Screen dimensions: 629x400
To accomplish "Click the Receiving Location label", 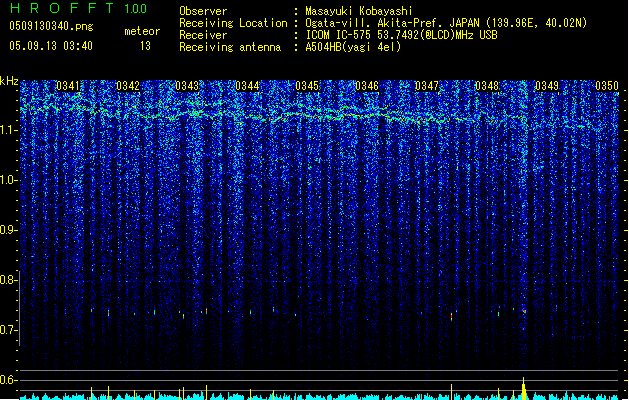I will 233,23.
